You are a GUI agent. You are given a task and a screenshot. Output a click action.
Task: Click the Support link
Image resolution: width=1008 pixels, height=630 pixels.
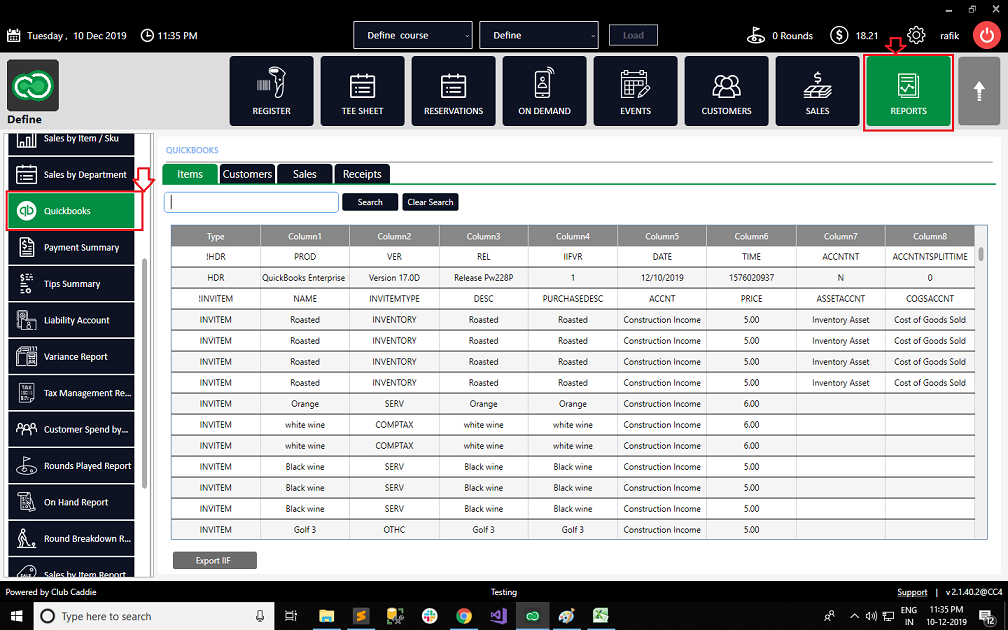click(x=912, y=592)
